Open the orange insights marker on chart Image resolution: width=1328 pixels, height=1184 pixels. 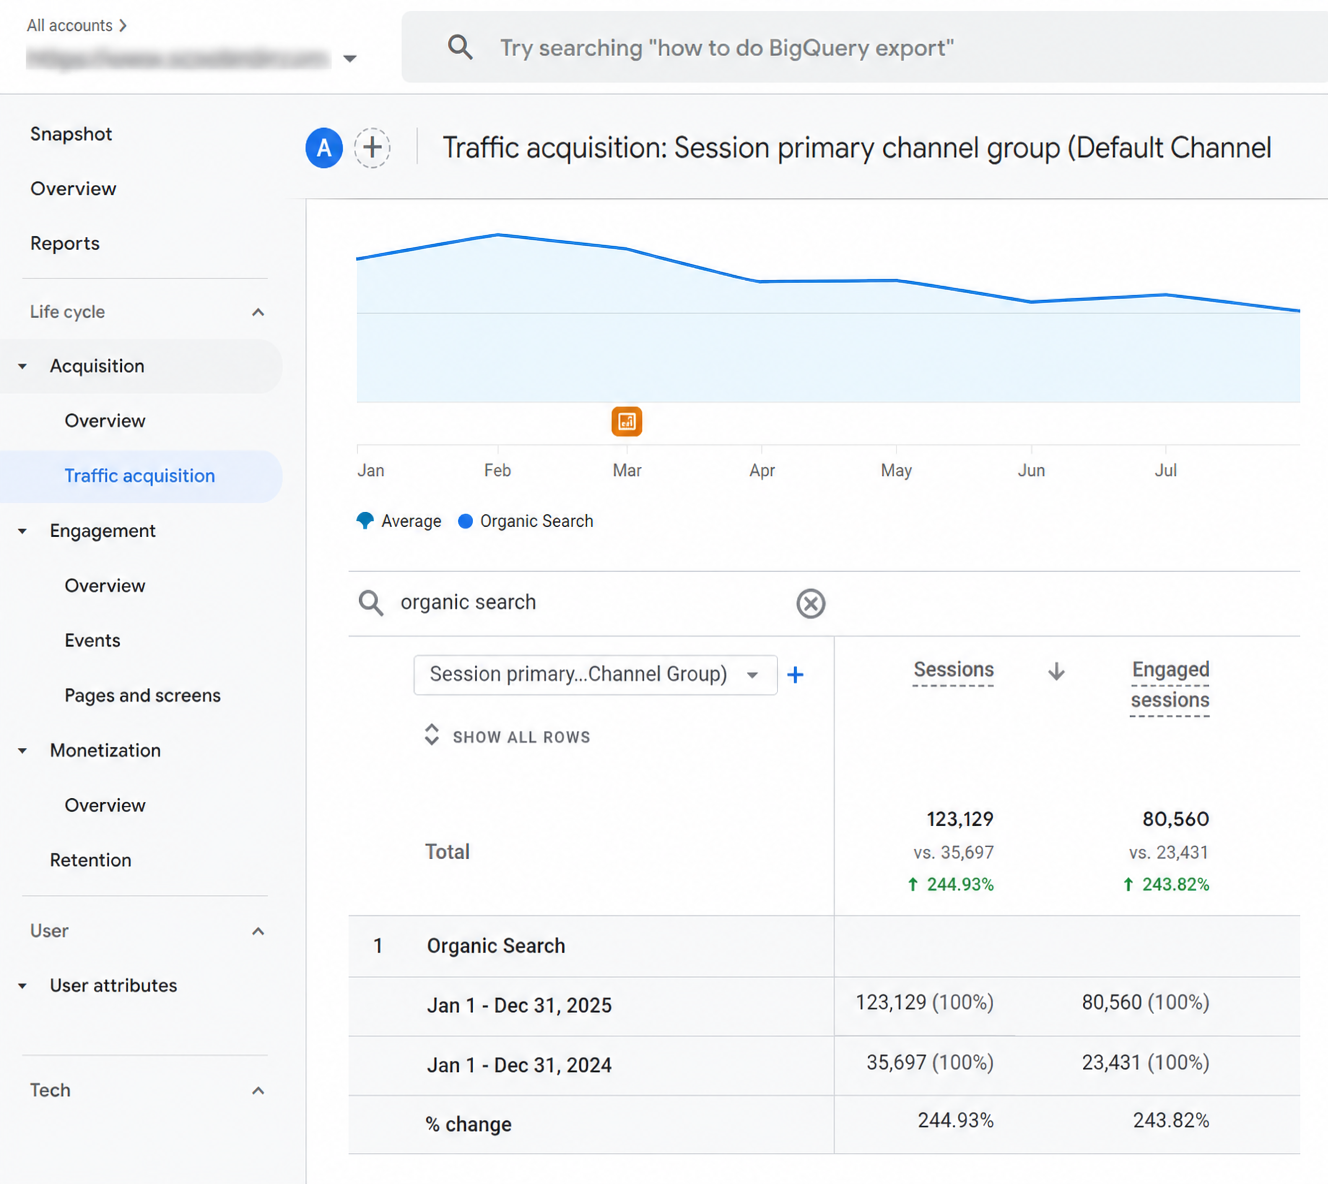pyautogui.click(x=627, y=421)
